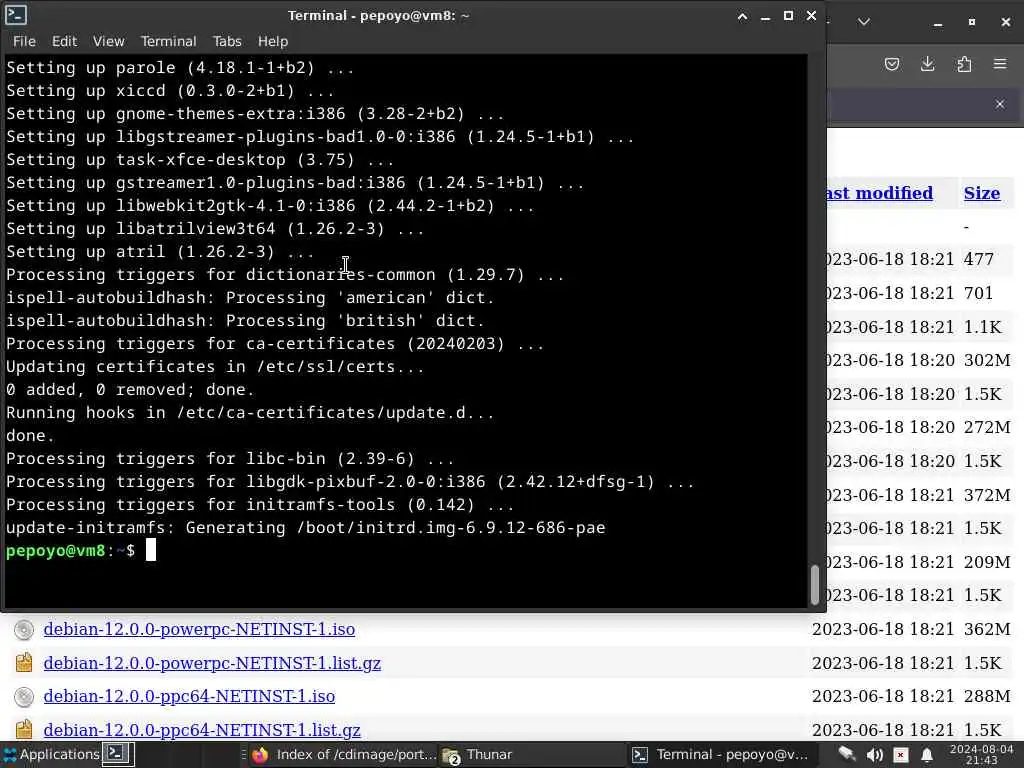This screenshot has width=1024, height=768.
Task: Click the terminal window menu icon in the title bar
Action: tap(16, 14)
